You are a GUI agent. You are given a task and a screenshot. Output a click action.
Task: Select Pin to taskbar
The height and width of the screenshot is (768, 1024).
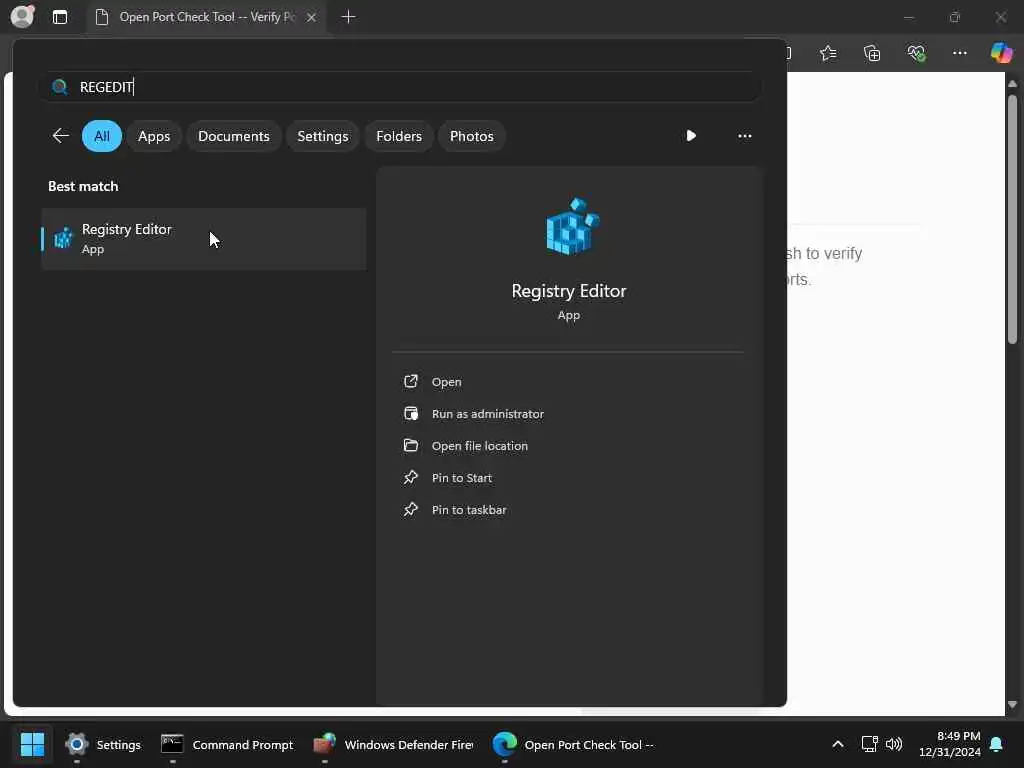pyautogui.click(x=469, y=510)
